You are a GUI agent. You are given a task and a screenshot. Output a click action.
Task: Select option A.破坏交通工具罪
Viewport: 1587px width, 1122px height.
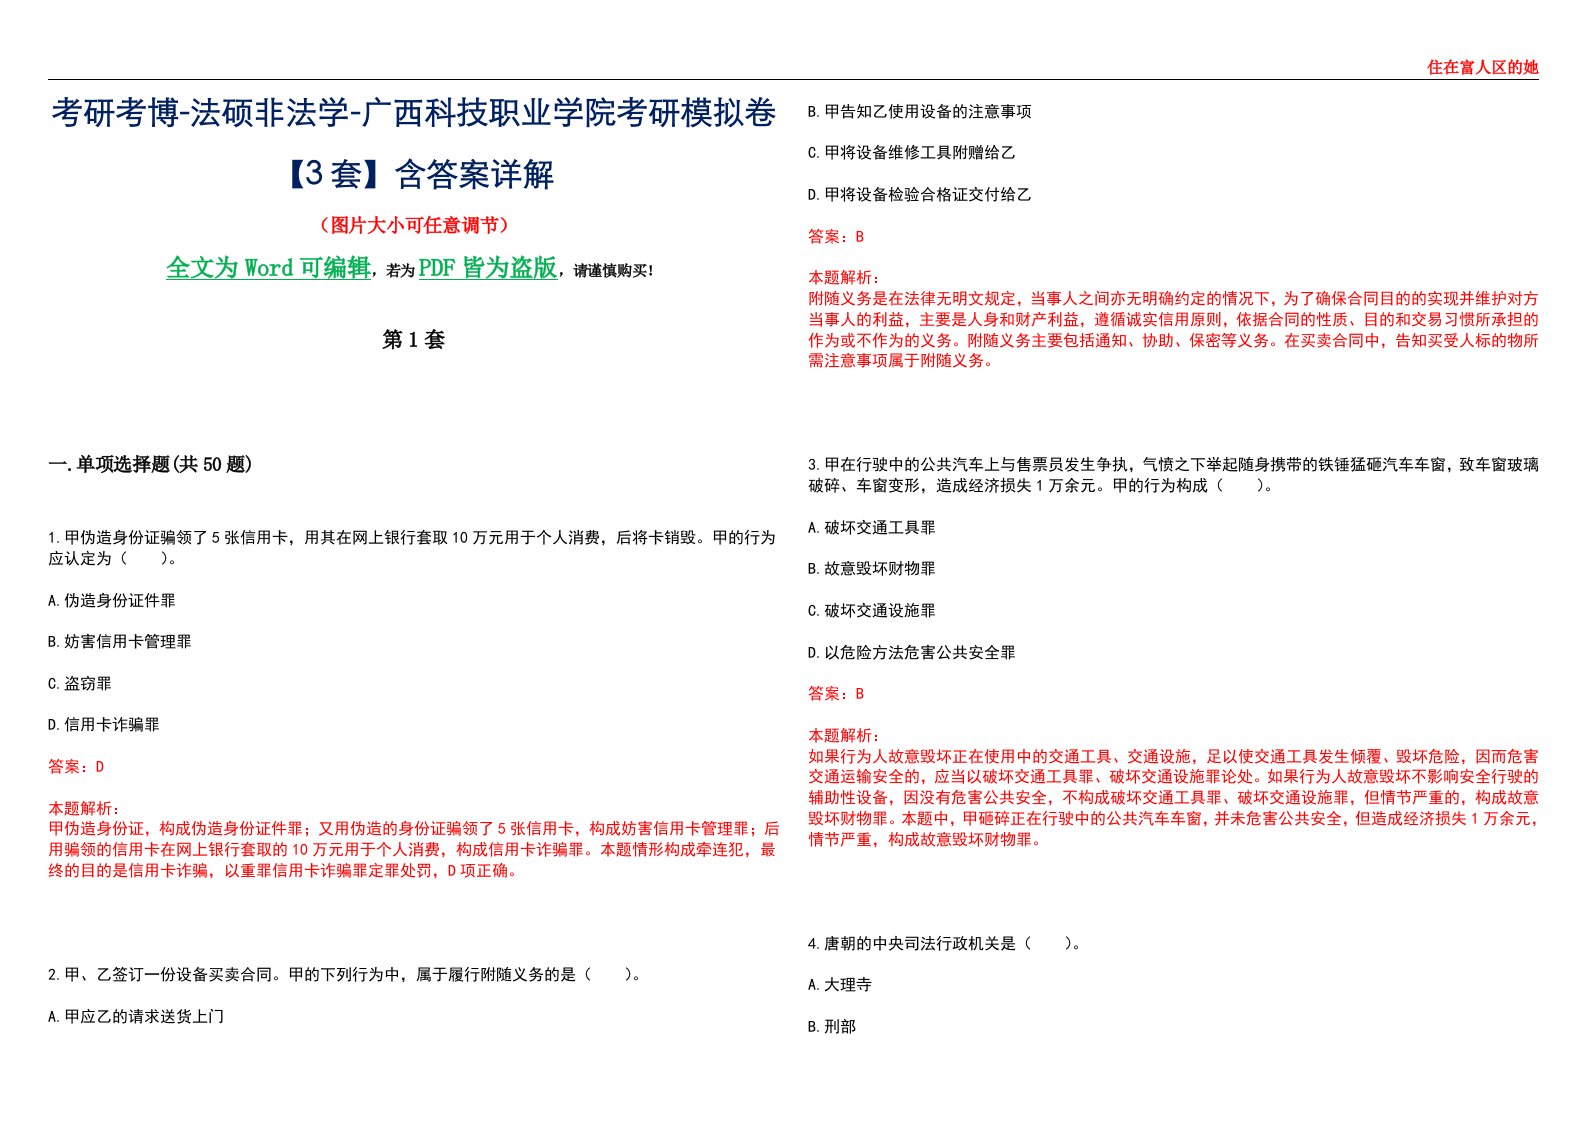tap(871, 527)
